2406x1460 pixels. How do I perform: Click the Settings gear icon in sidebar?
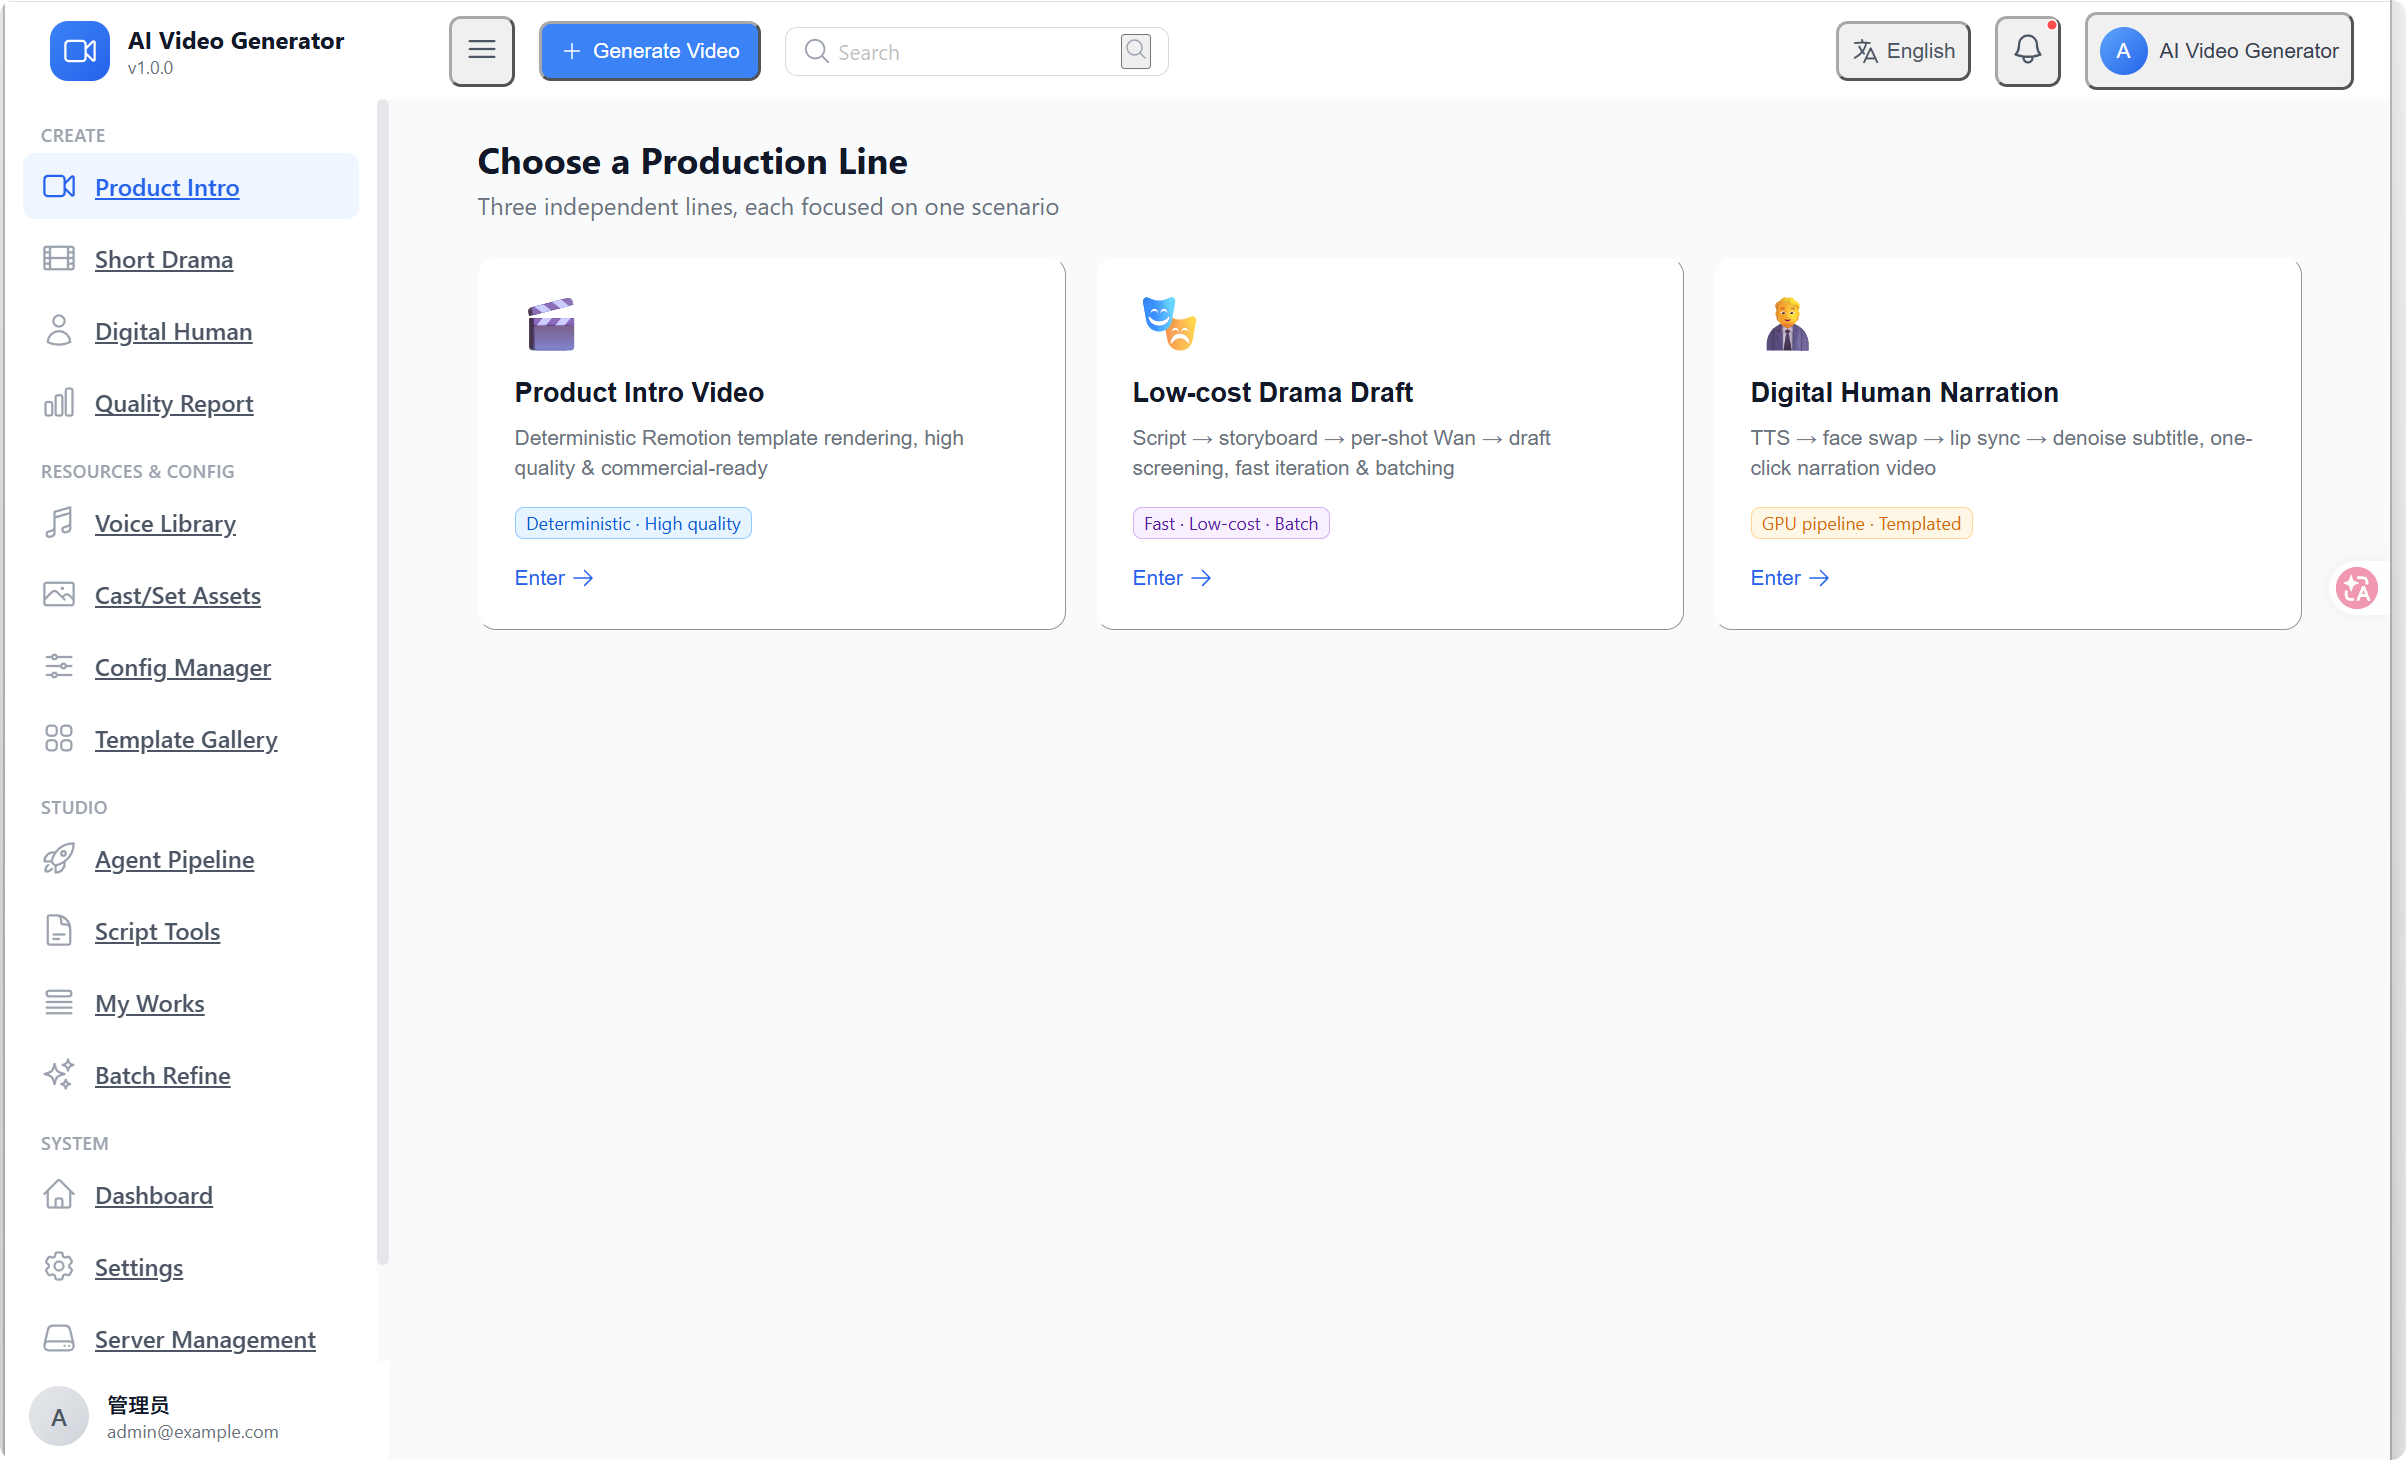(x=59, y=1267)
